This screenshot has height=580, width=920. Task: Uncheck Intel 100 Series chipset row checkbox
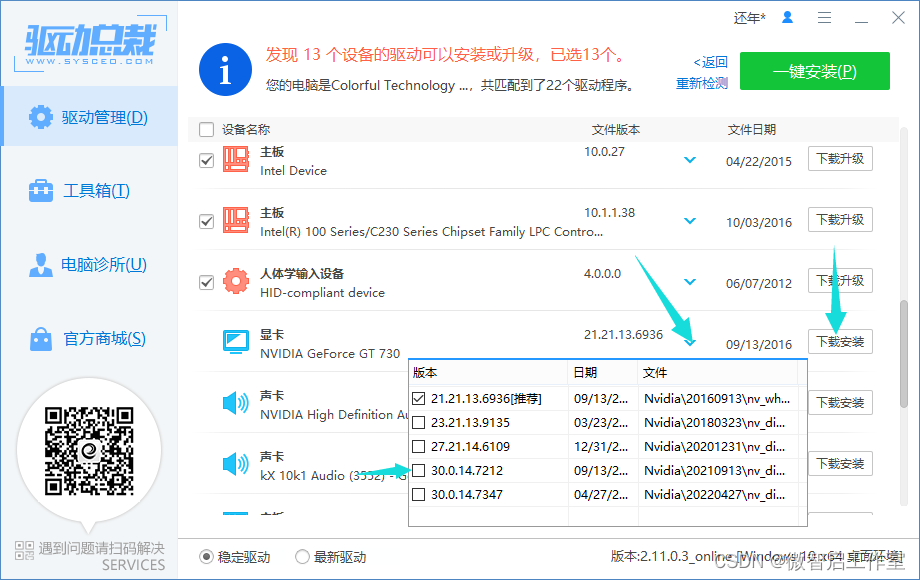207,221
